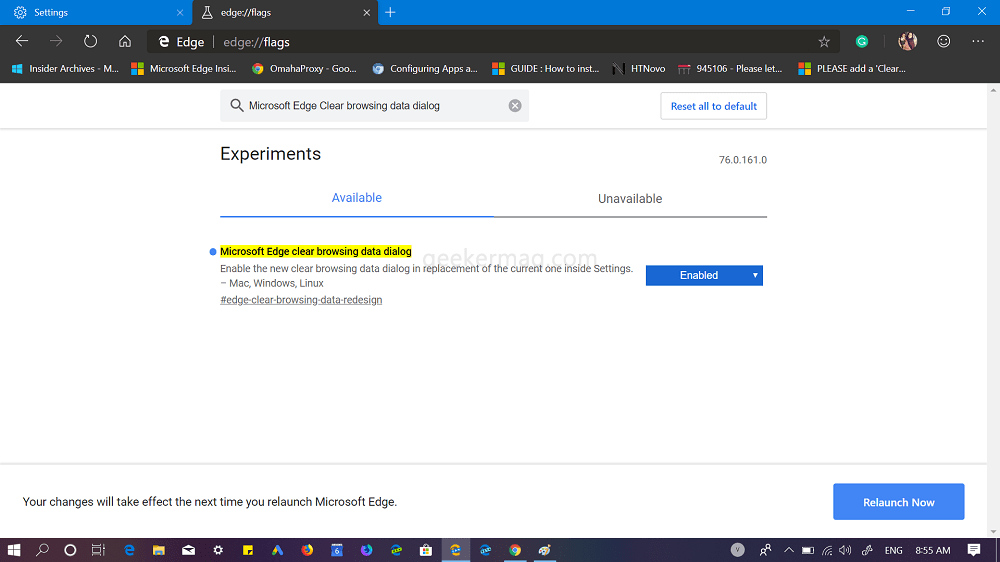Go back using the back arrow
Image resolution: width=1000 pixels, height=562 pixels.
pyautogui.click(x=22, y=41)
